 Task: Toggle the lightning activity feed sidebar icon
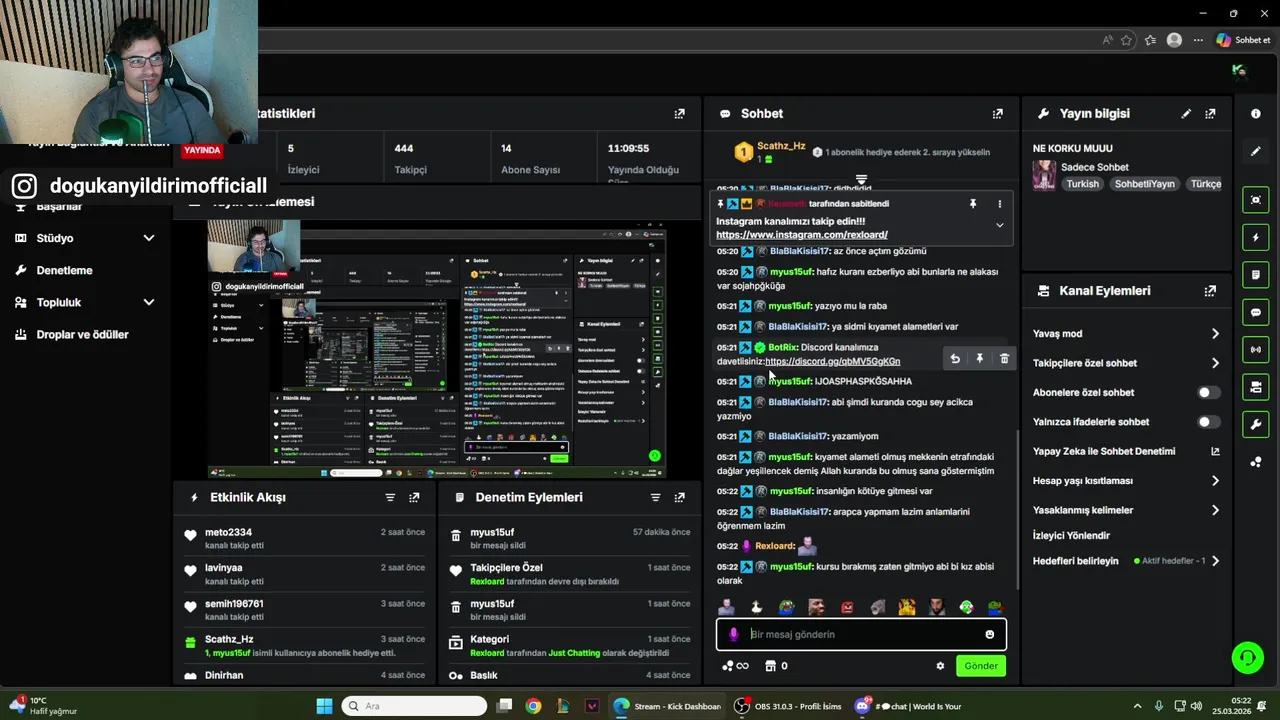pyautogui.click(x=1256, y=238)
